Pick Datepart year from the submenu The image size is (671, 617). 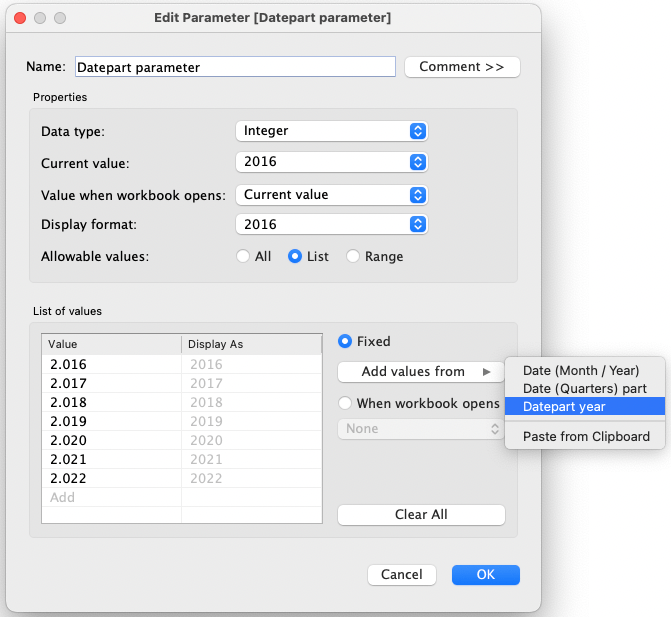tap(564, 406)
